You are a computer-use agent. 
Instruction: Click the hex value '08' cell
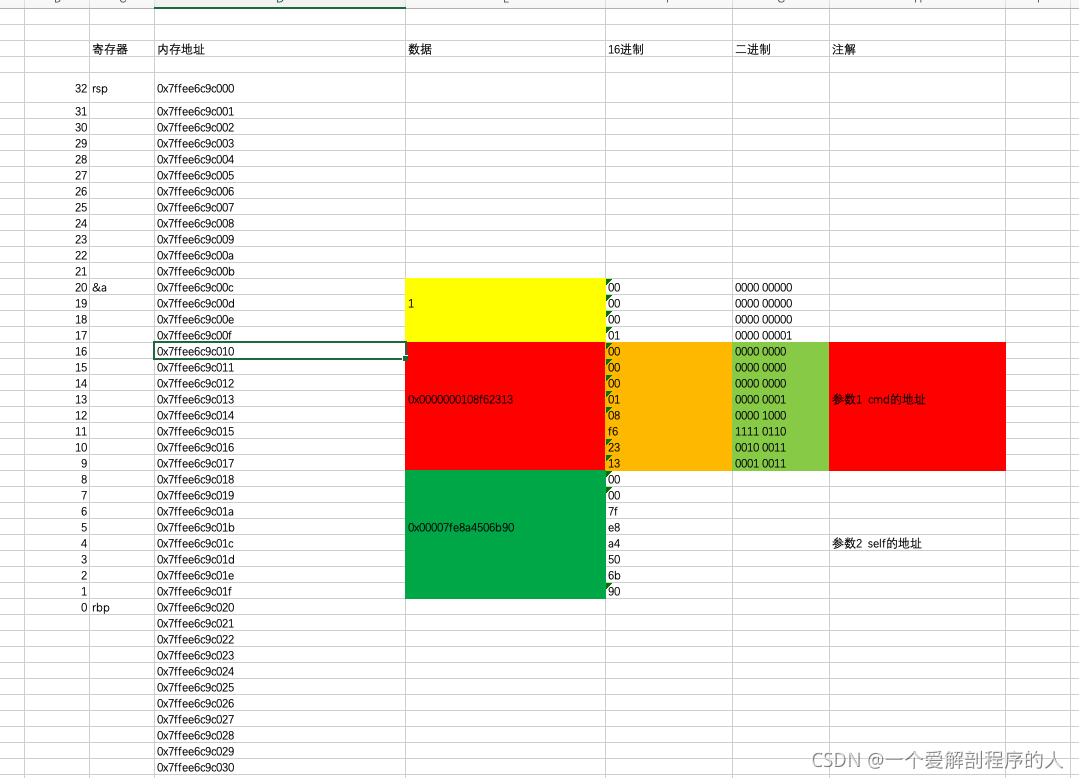(x=669, y=415)
